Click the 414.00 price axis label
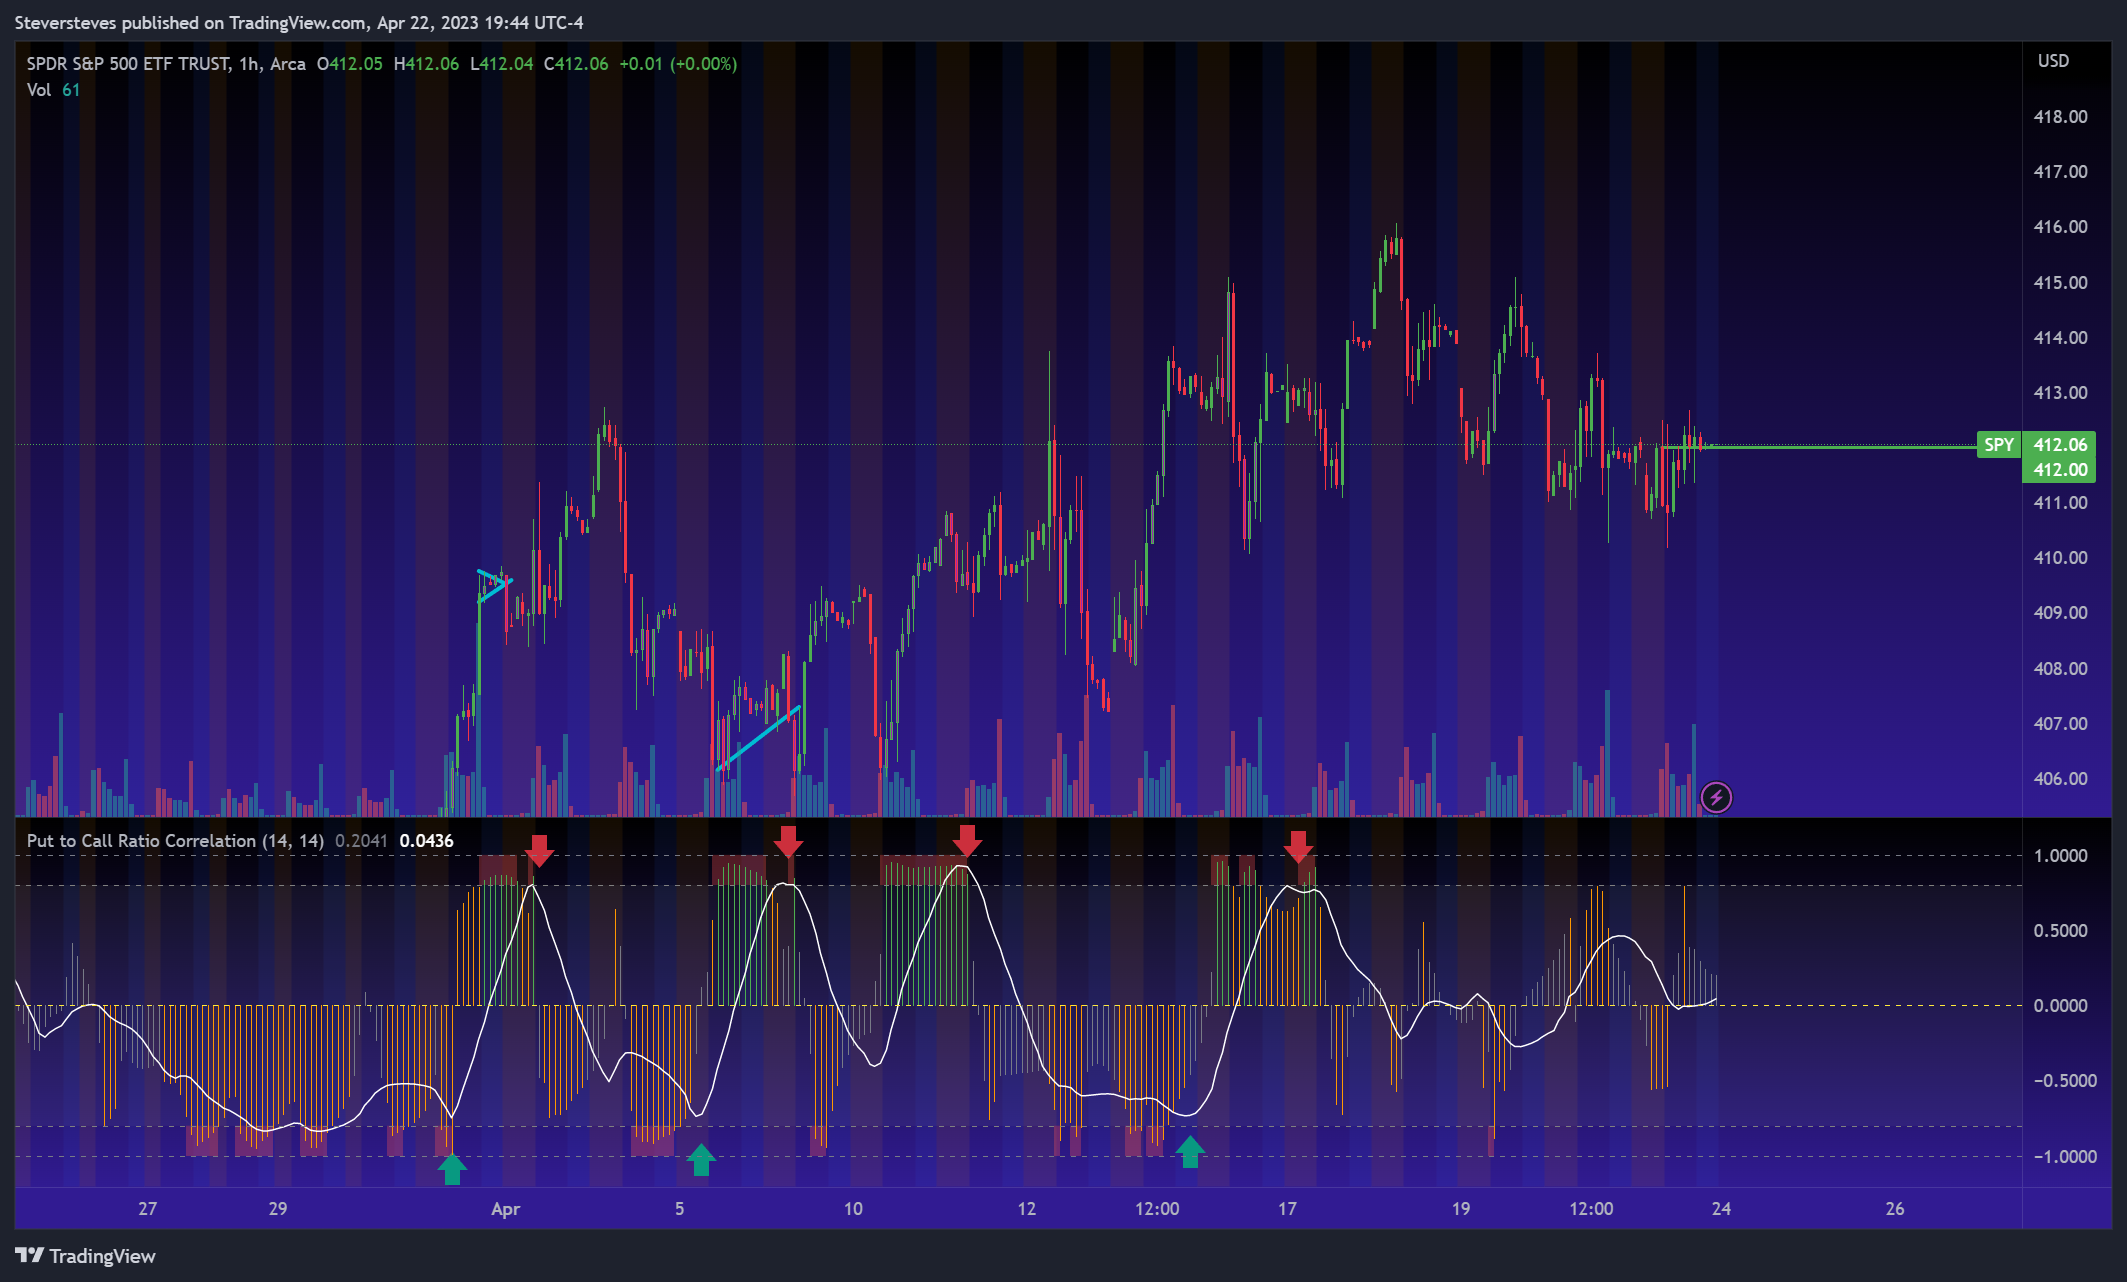2127x1282 pixels. coord(2061,338)
